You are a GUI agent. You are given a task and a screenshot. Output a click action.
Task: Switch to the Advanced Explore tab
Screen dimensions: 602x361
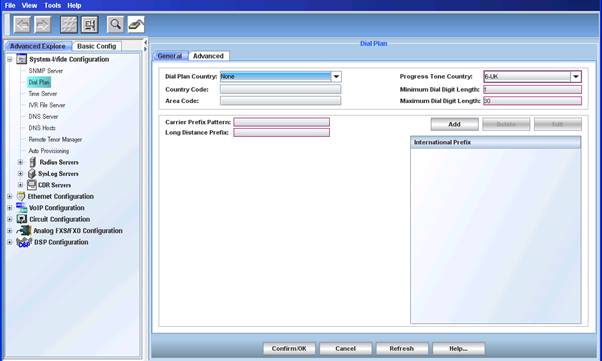tap(38, 46)
